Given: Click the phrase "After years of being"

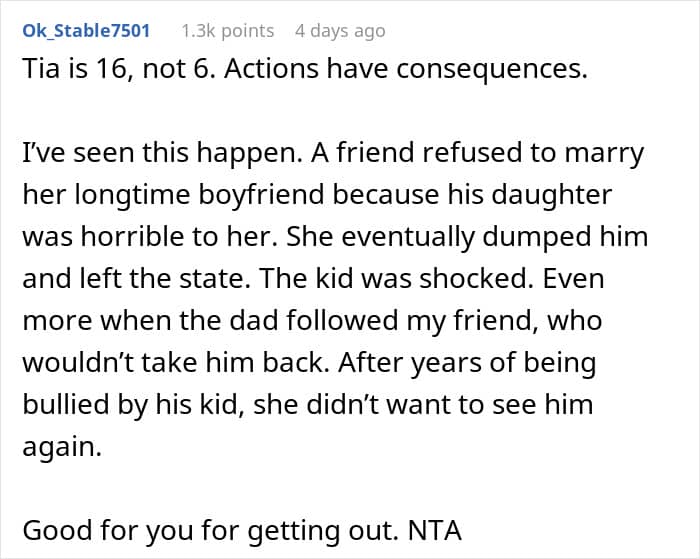Looking at the screenshot, I should click(x=467, y=363).
